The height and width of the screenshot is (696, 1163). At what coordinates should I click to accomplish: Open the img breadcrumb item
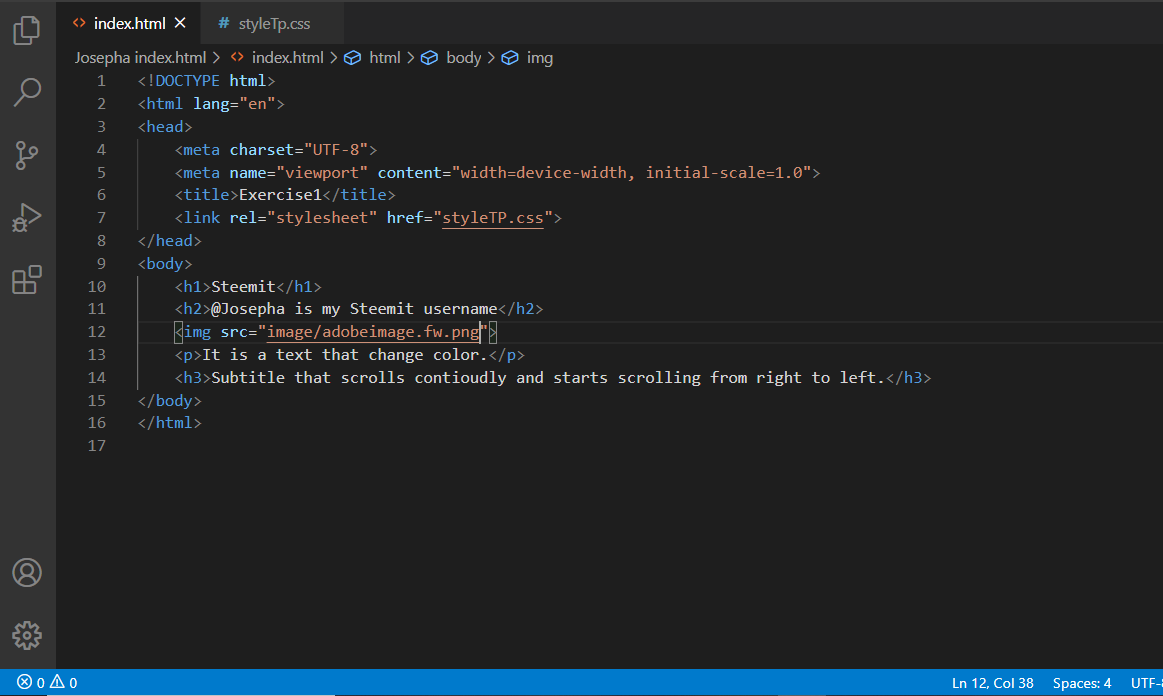tap(539, 58)
